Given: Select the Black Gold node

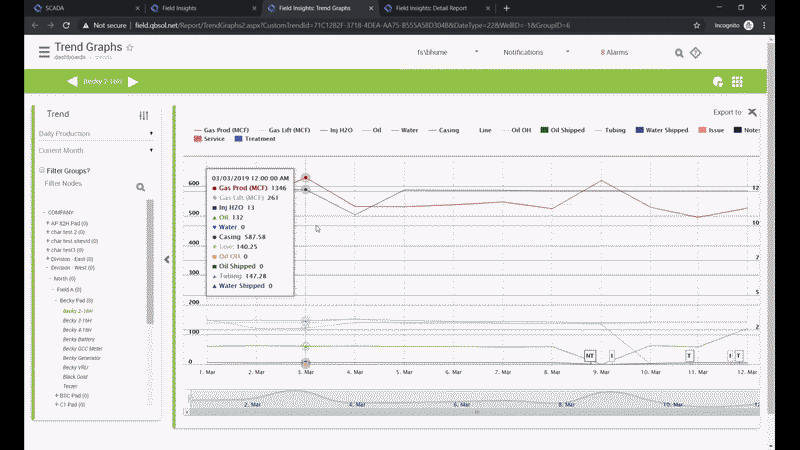Looking at the screenshot, I should [x=75, y=377].
